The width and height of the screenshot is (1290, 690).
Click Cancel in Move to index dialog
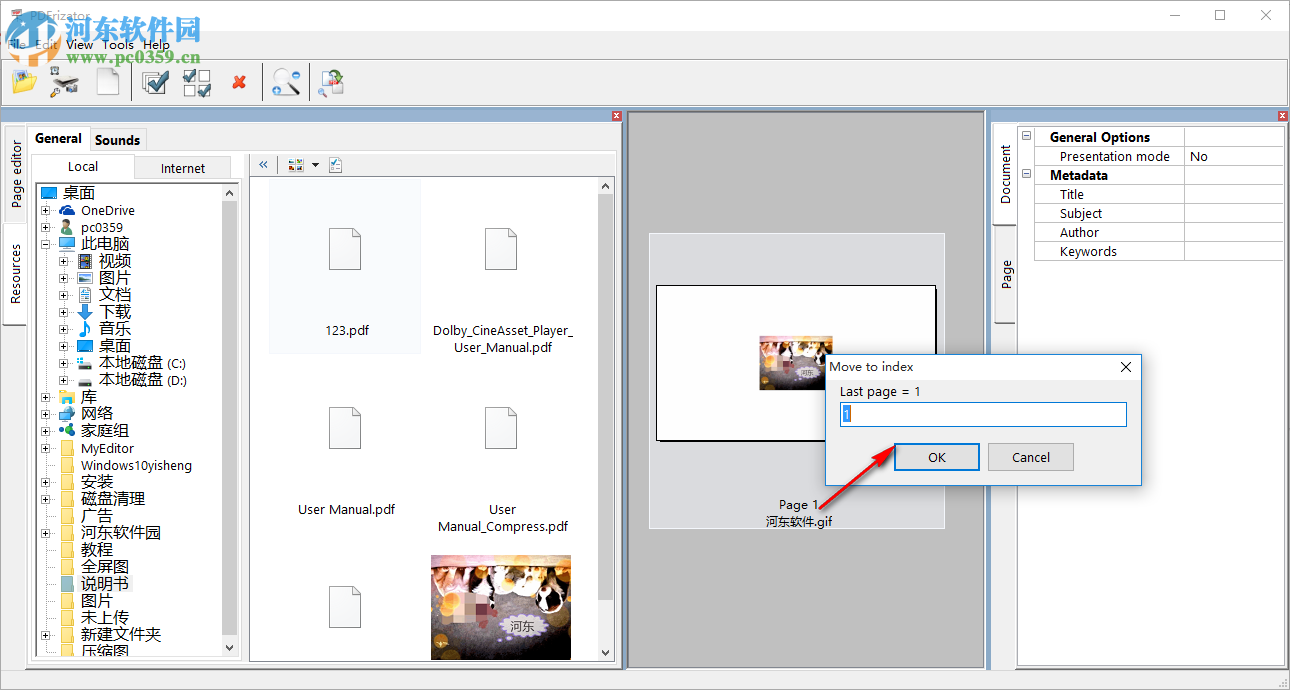click(x=1031, y=457)
